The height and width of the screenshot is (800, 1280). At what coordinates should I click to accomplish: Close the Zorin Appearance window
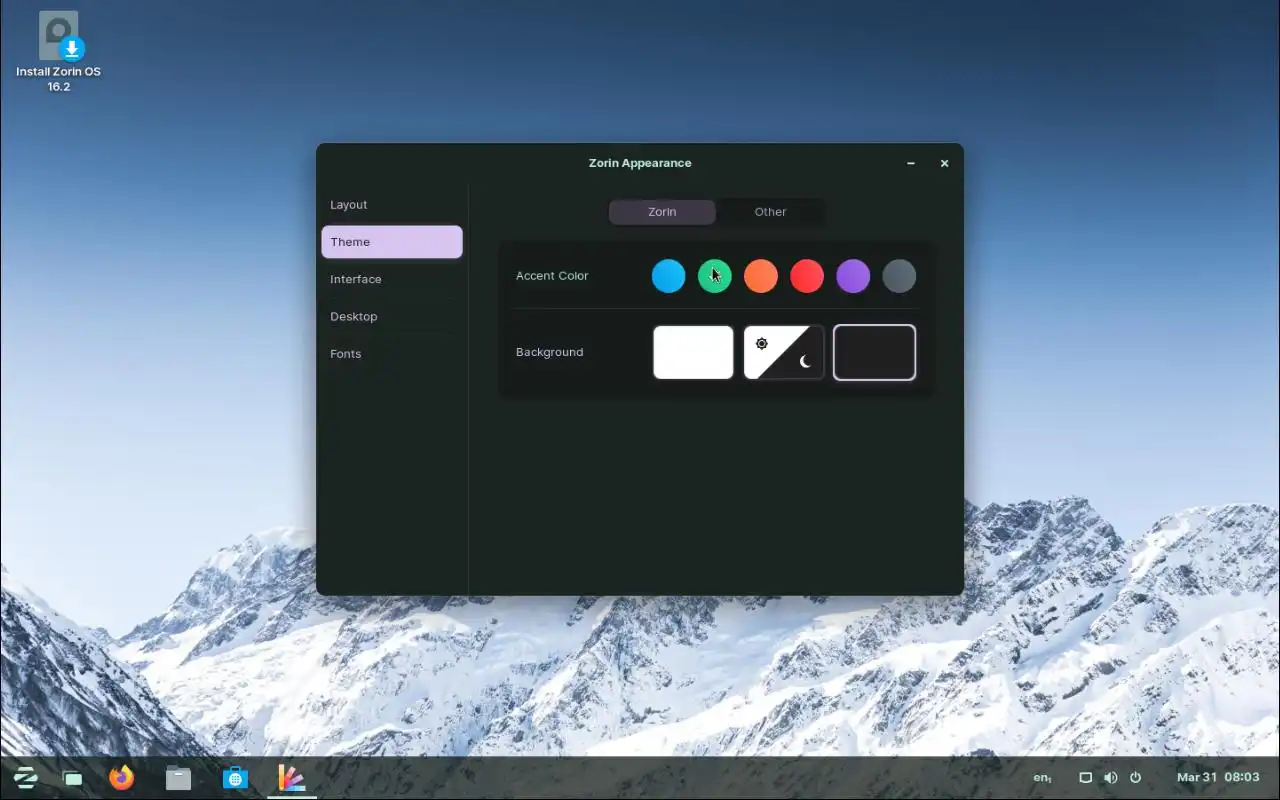point(944,163)
